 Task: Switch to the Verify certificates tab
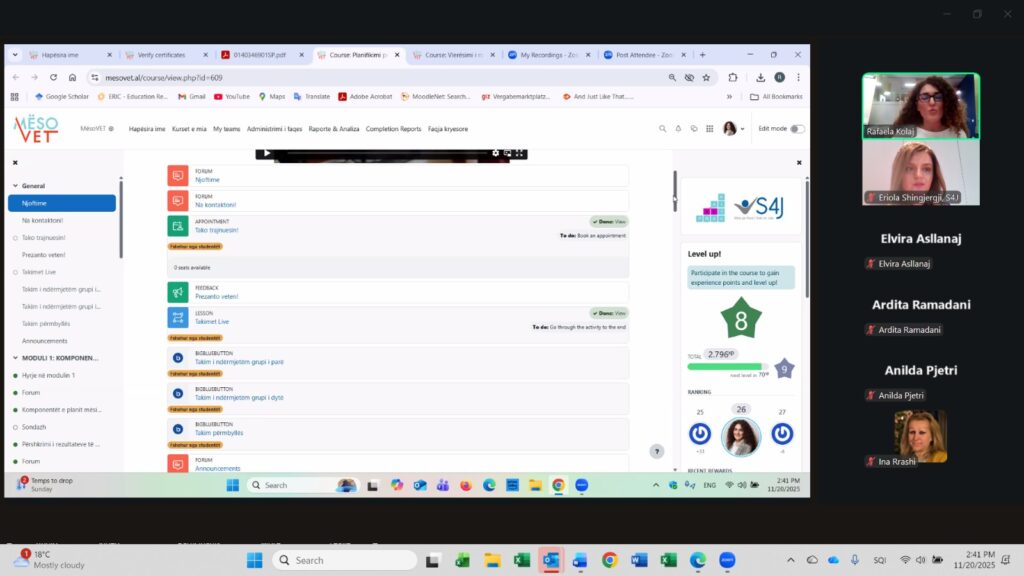pos(160,55)
